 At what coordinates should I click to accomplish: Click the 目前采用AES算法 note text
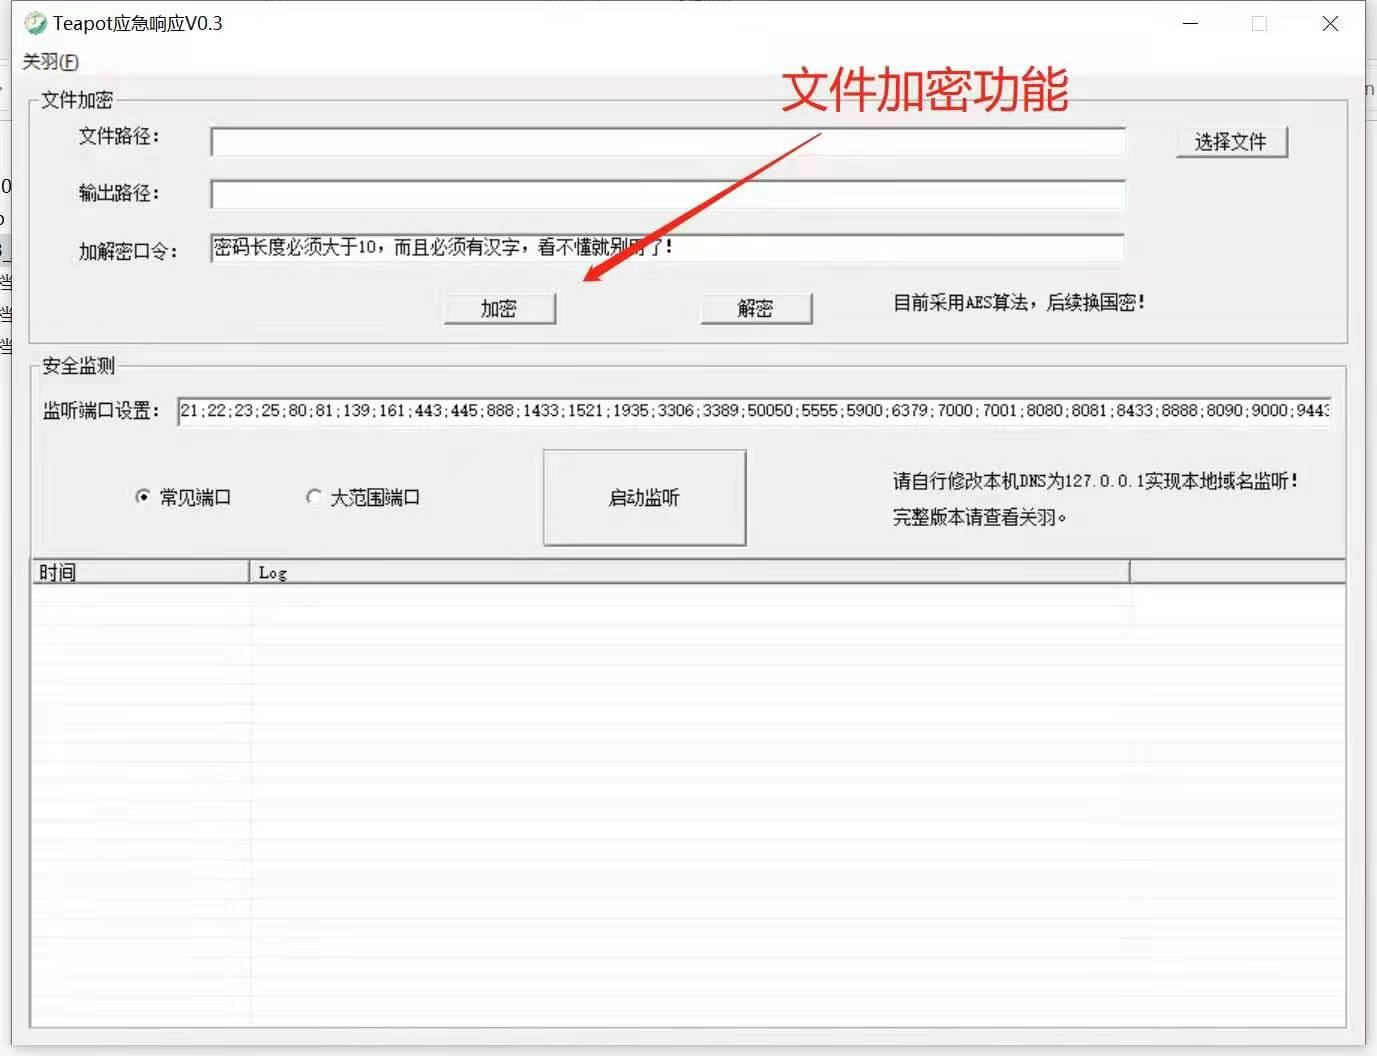1019,302
